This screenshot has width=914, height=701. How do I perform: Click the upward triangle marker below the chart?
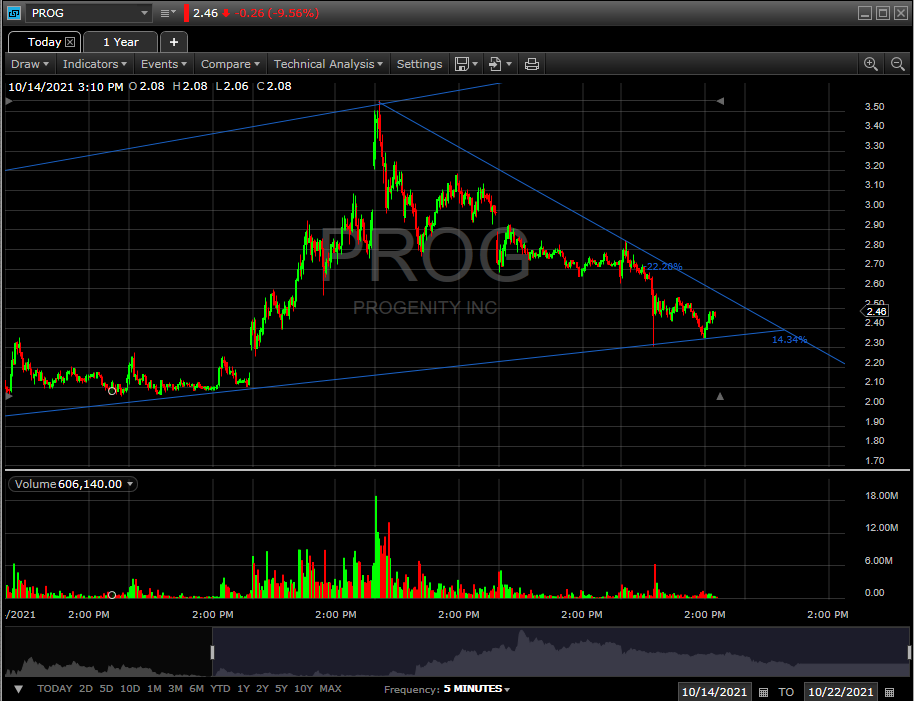tap(720, 396)
